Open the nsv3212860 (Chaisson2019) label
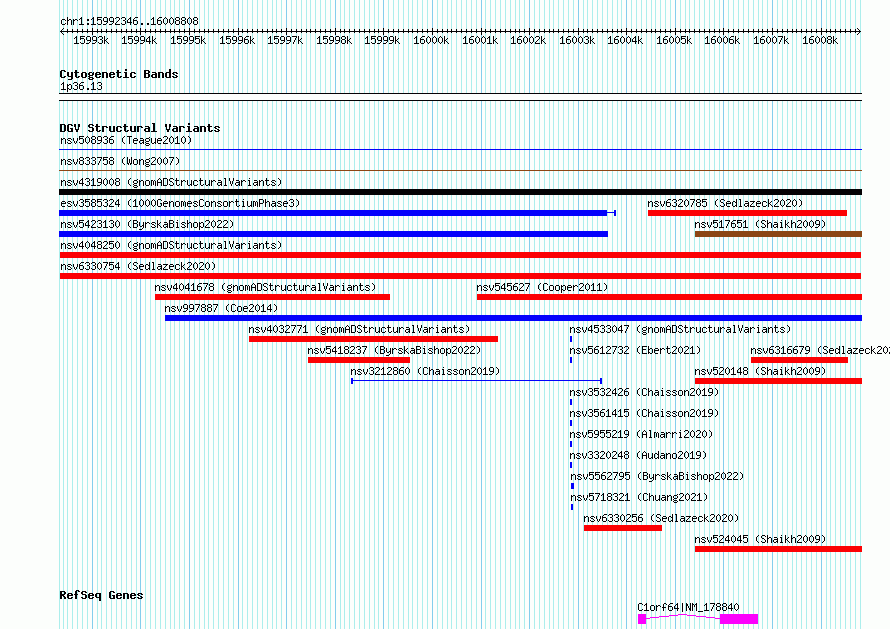The width and height of the screenshot is (890, 629). tap(425, 371)
